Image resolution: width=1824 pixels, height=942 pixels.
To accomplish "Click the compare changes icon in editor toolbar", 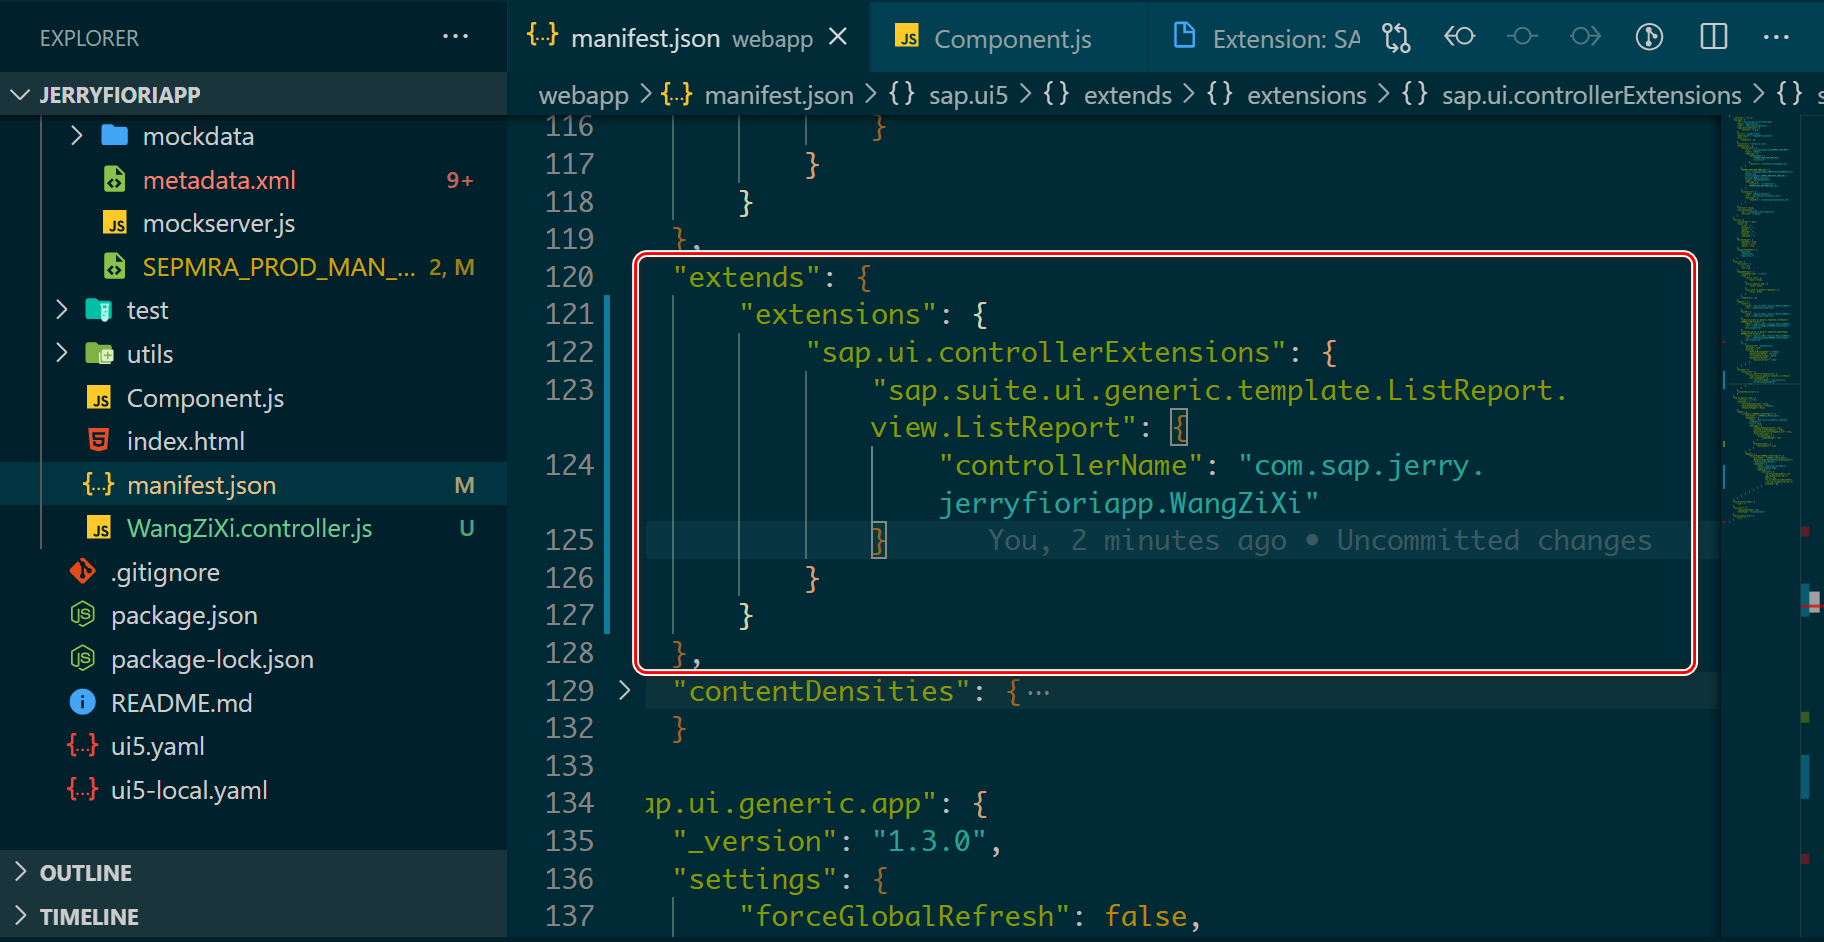I will [x=1396, y=38].
